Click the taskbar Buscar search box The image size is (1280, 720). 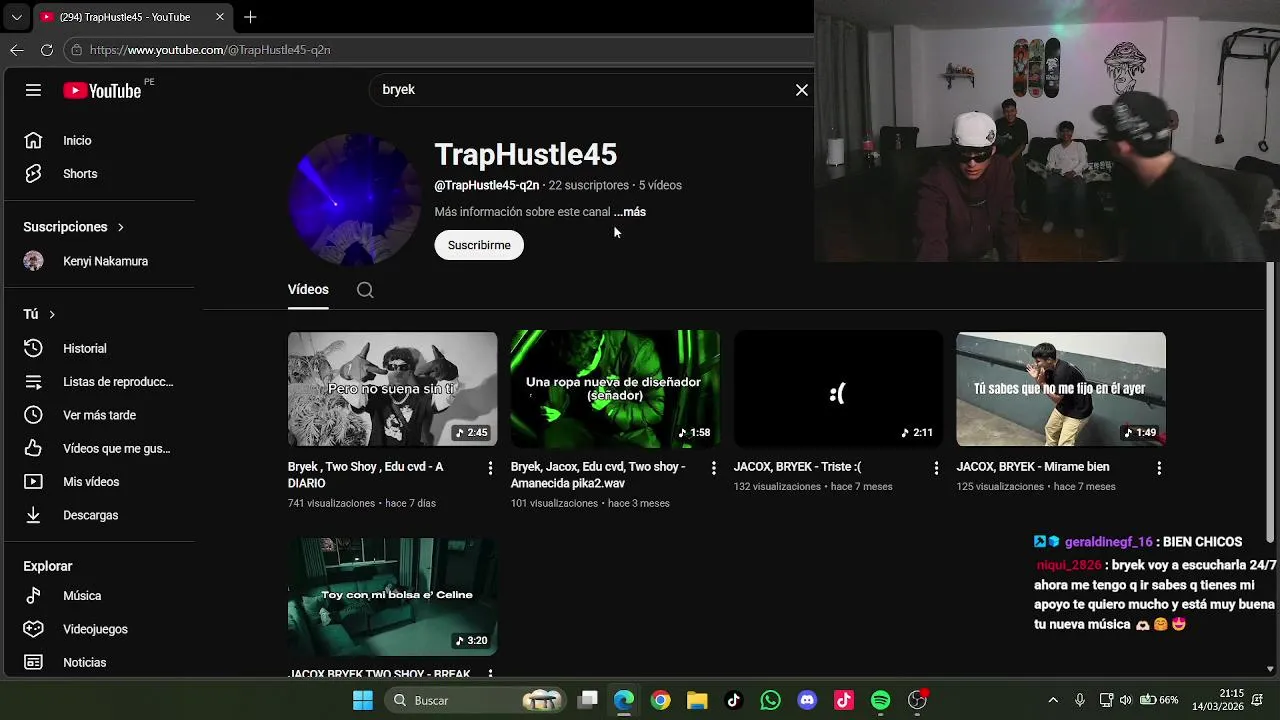[x=474, y=700]
